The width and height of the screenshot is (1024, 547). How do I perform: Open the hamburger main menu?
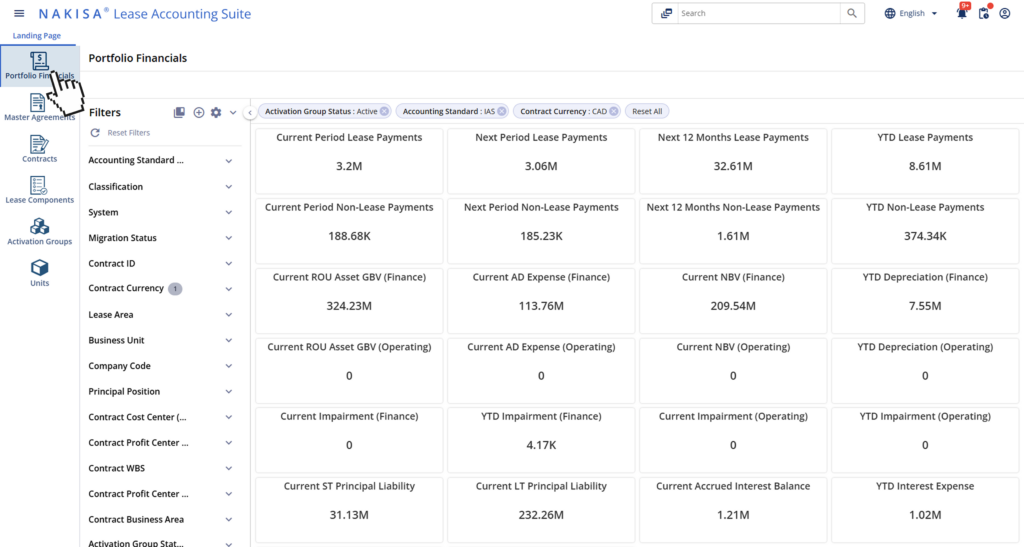pyautogui.click(x=19, y=13)
